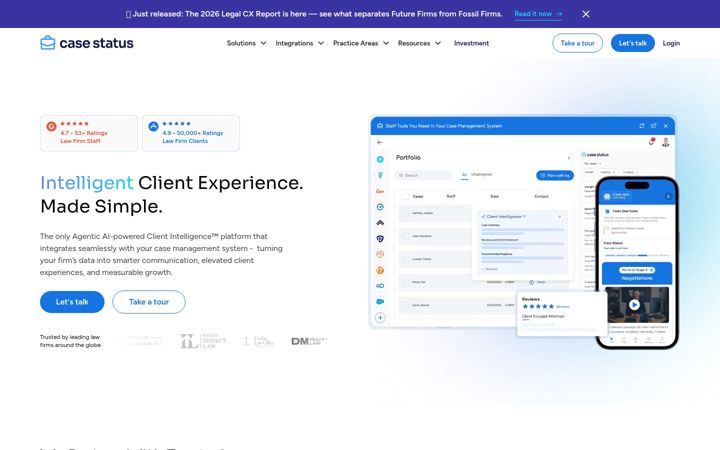Click the teal circle icon in mockup sidebar
The image size is (720, 450).
(380, 159)
